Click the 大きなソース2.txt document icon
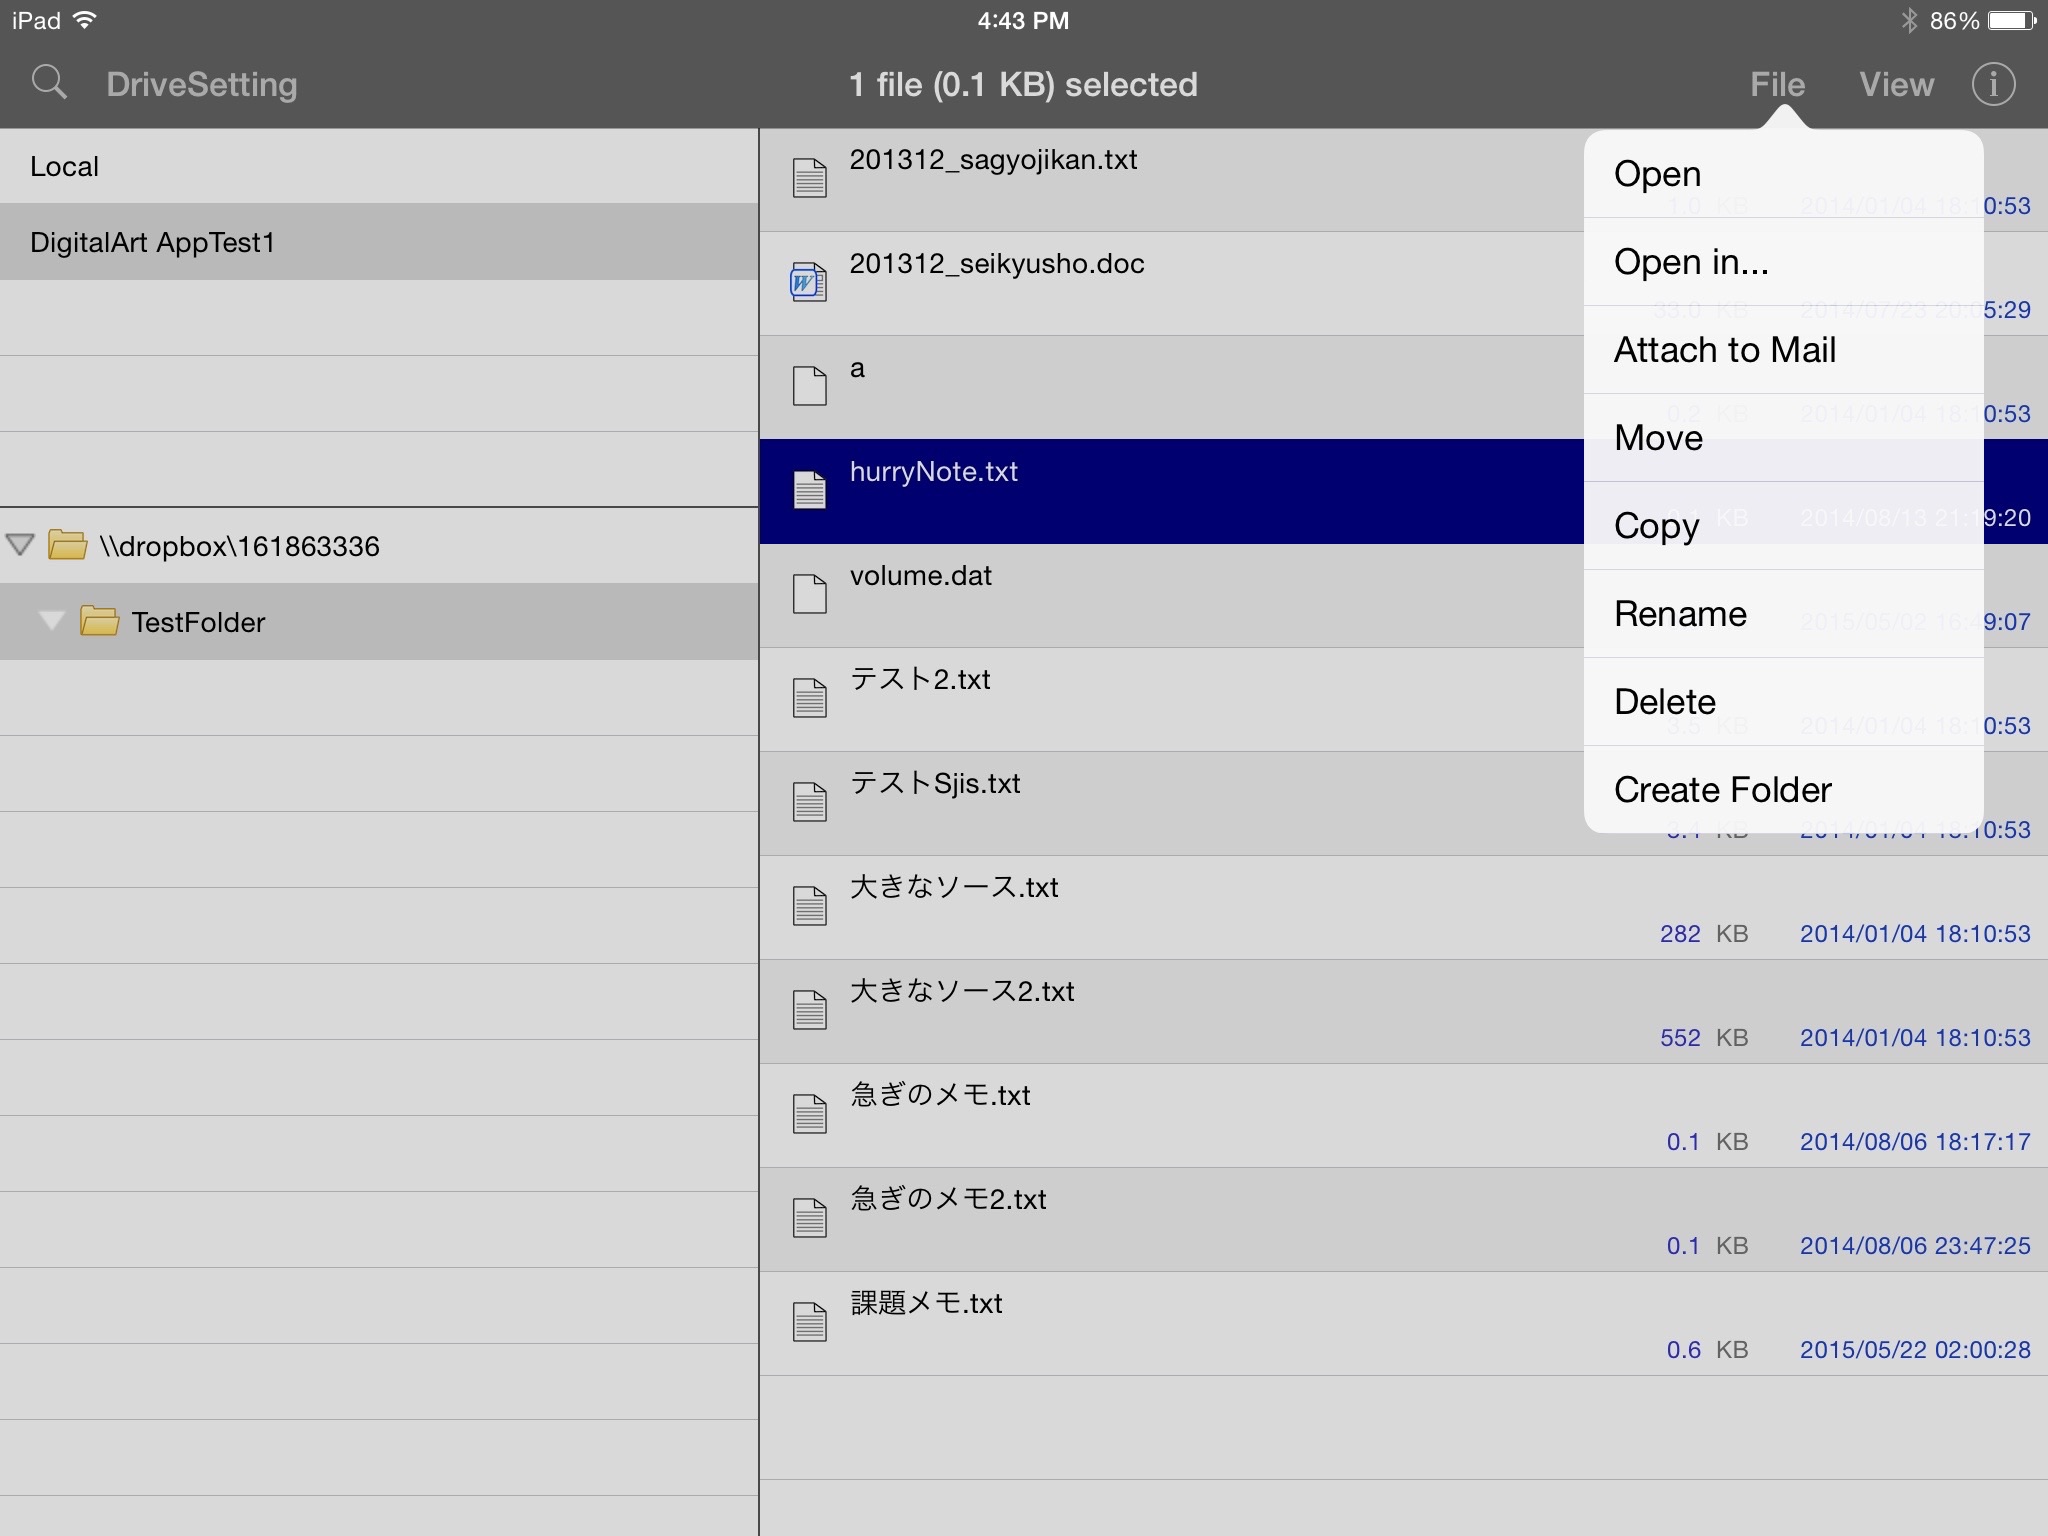 pos(809,1010)
